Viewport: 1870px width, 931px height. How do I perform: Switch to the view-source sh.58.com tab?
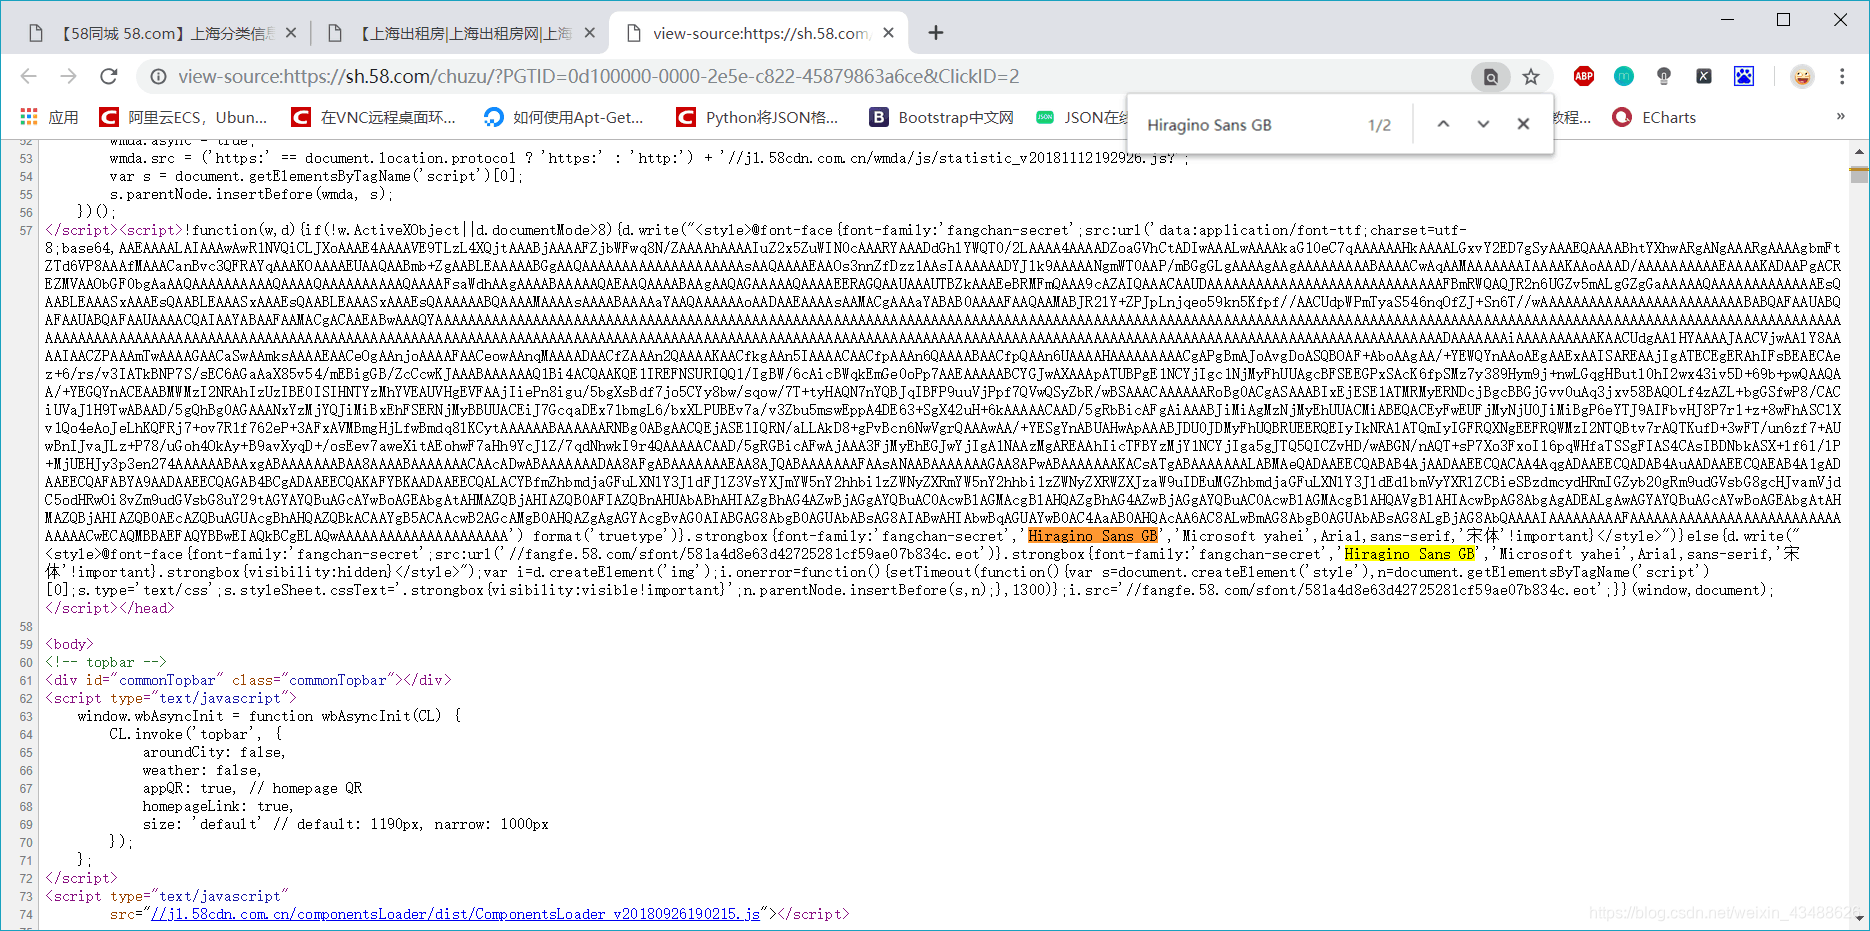(x=760, y=33)
